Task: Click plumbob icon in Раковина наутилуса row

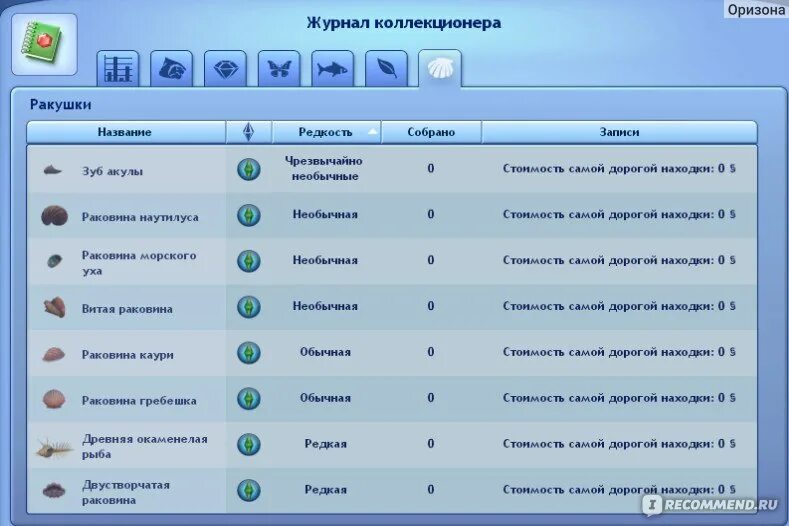Action: 249,215
